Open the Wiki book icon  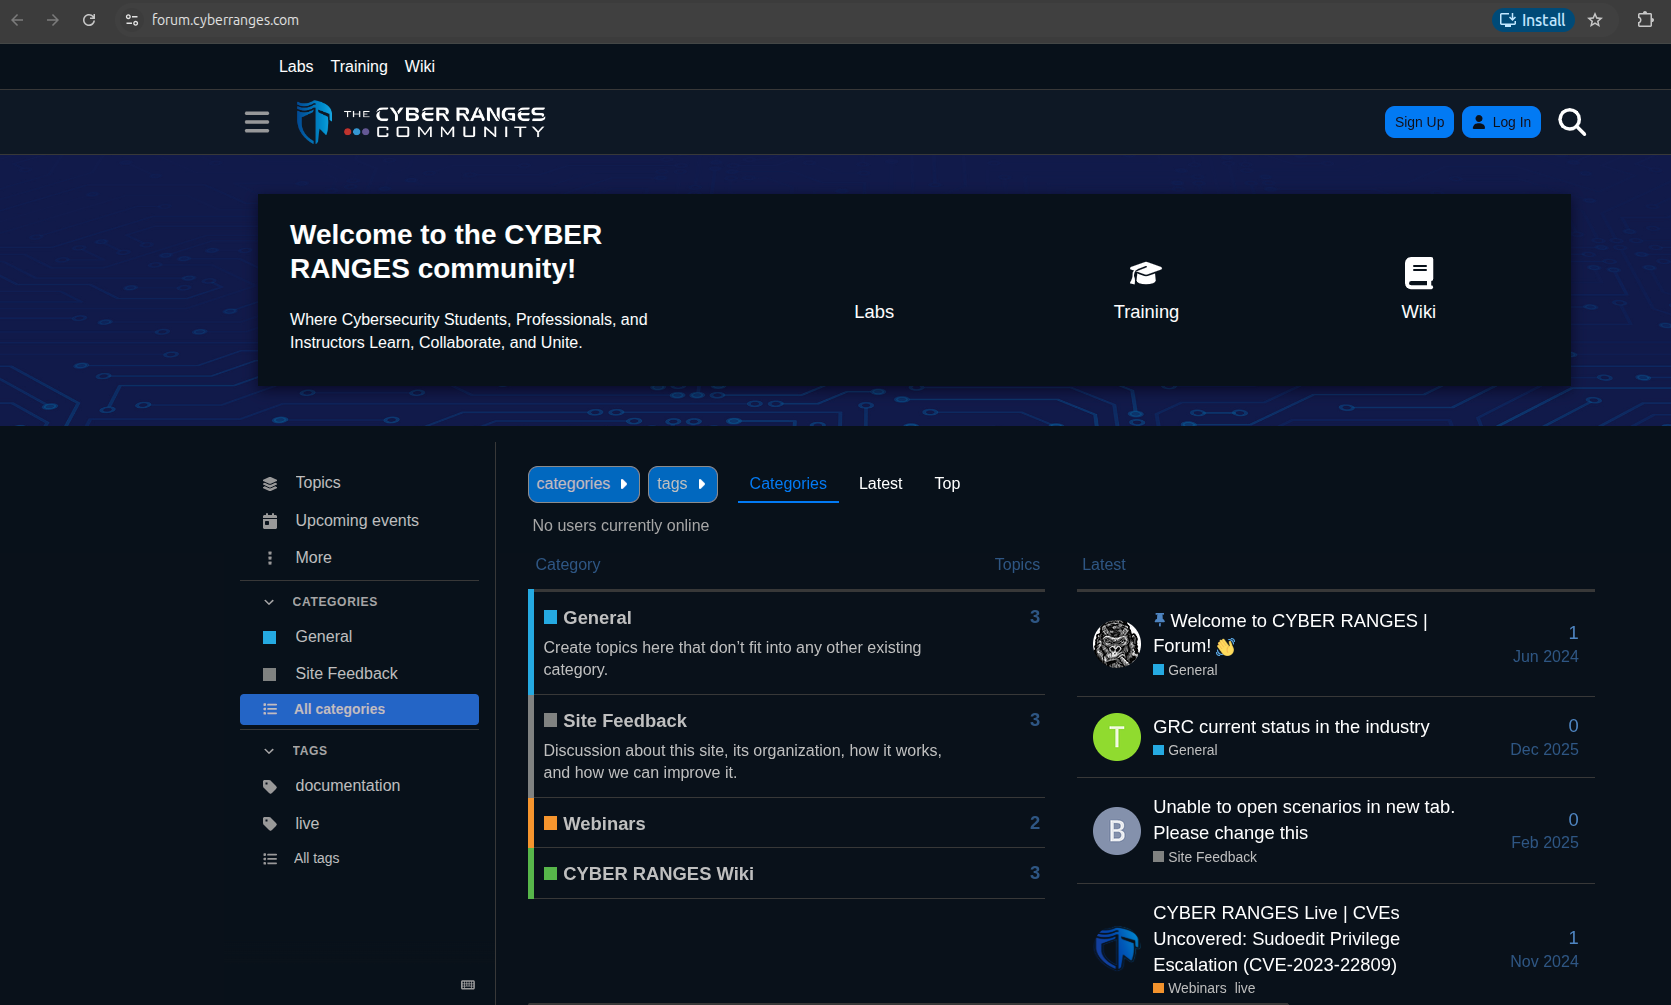click(x=1418, y=273)
